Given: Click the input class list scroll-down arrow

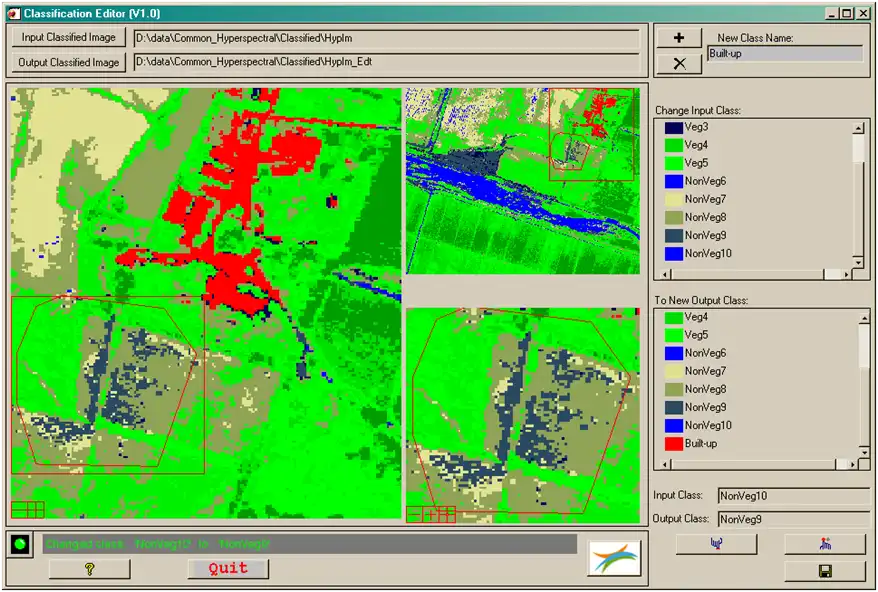Looking at the screenshot, I should [858, 263].
